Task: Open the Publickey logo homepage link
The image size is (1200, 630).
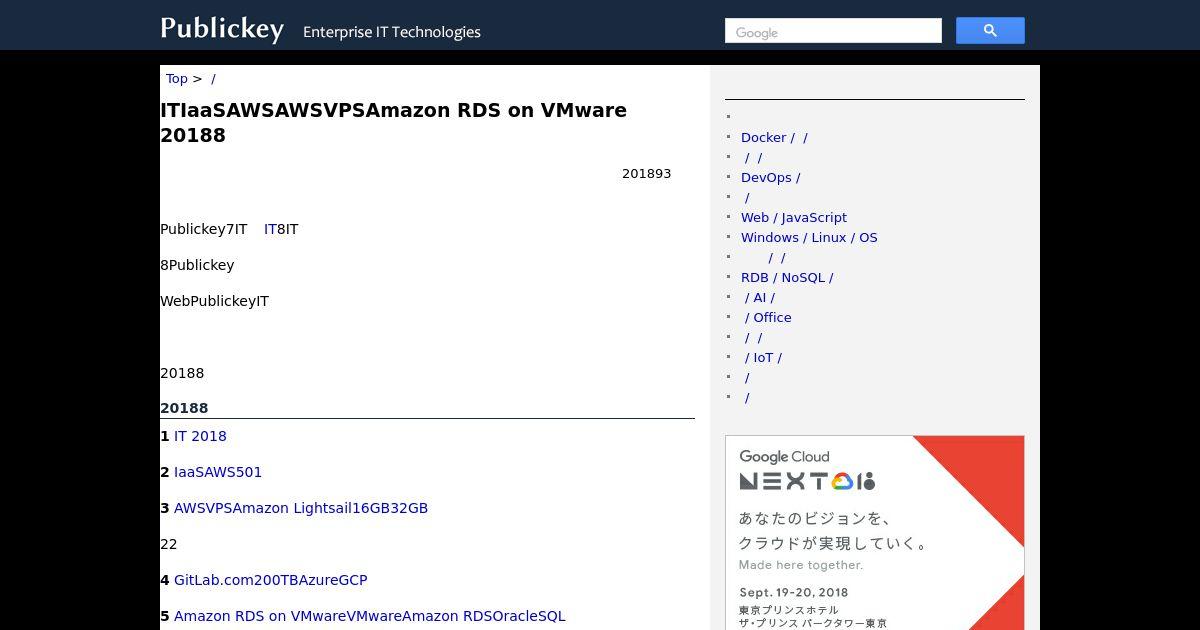Action: [222, 28]
